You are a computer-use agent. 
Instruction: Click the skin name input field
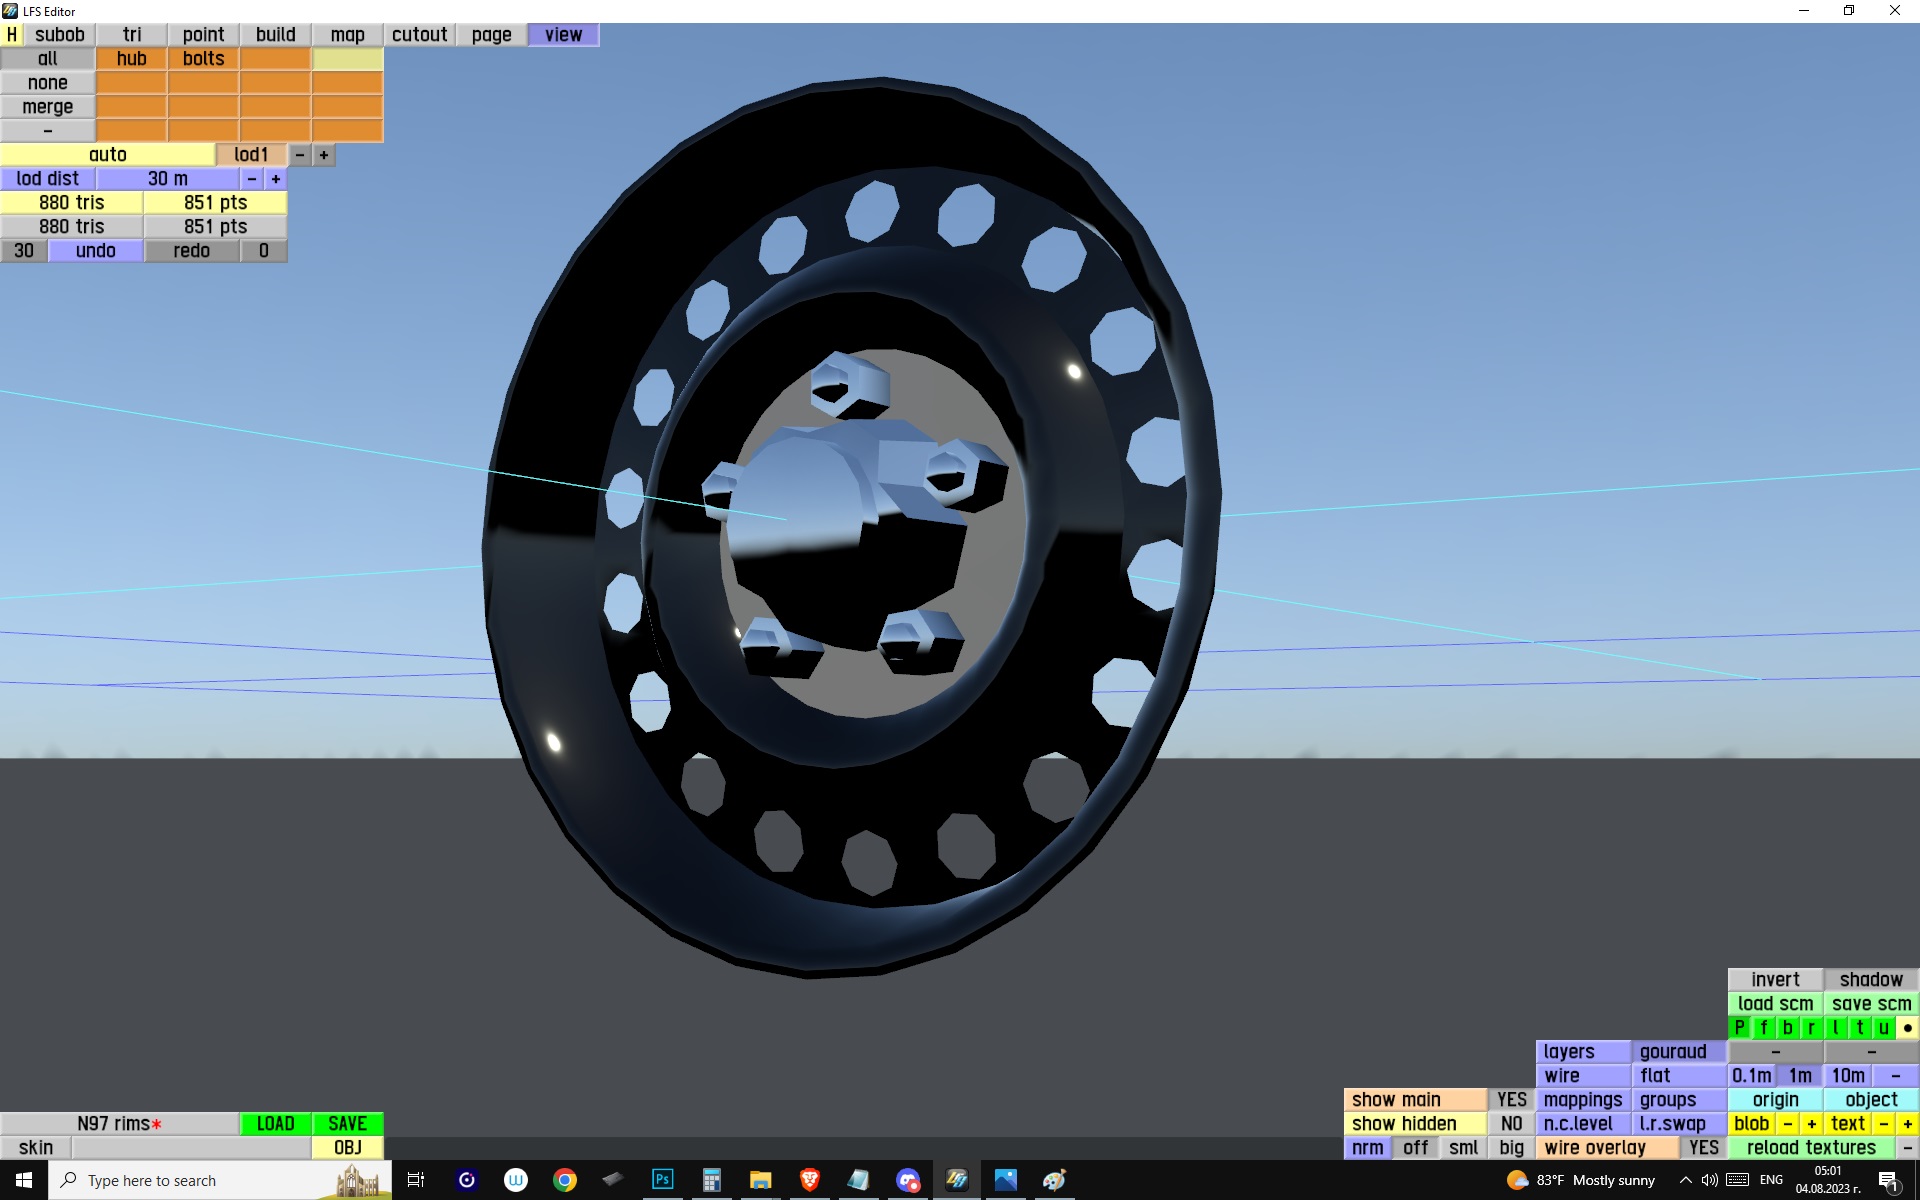tap(191, 1147)
